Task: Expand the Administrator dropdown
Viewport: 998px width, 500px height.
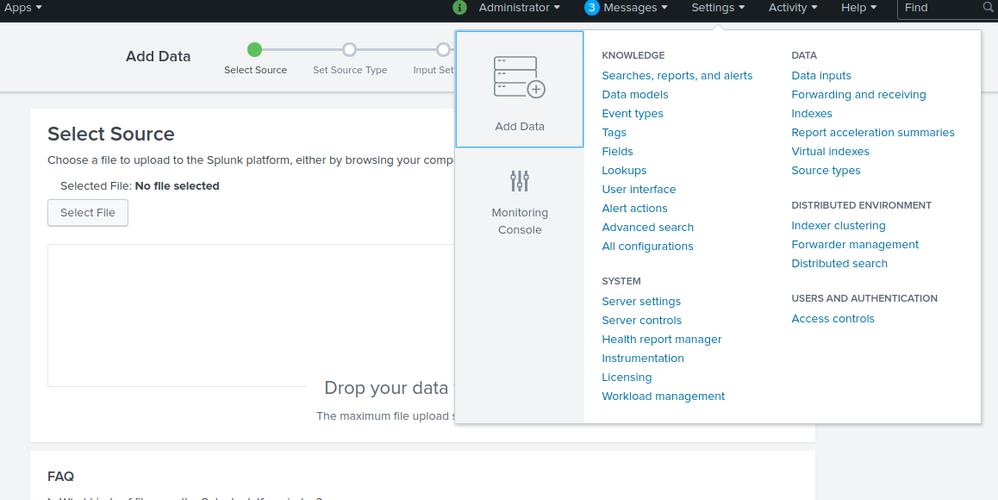Action: (519, 8)
